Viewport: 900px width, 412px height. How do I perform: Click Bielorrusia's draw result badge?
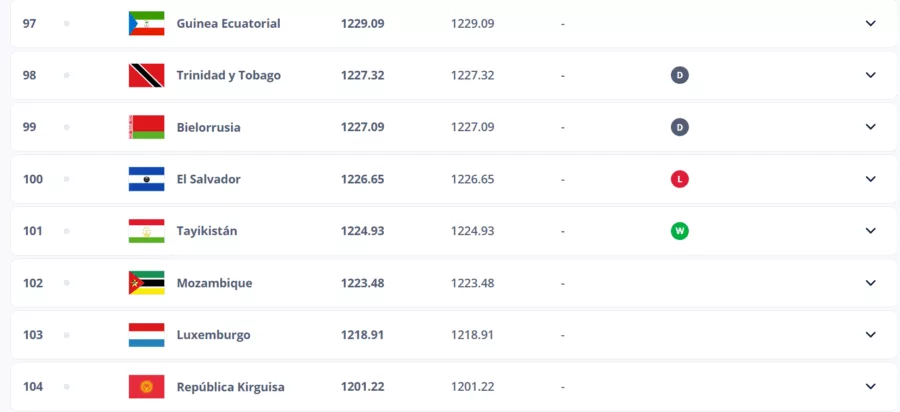pos(680,127)
